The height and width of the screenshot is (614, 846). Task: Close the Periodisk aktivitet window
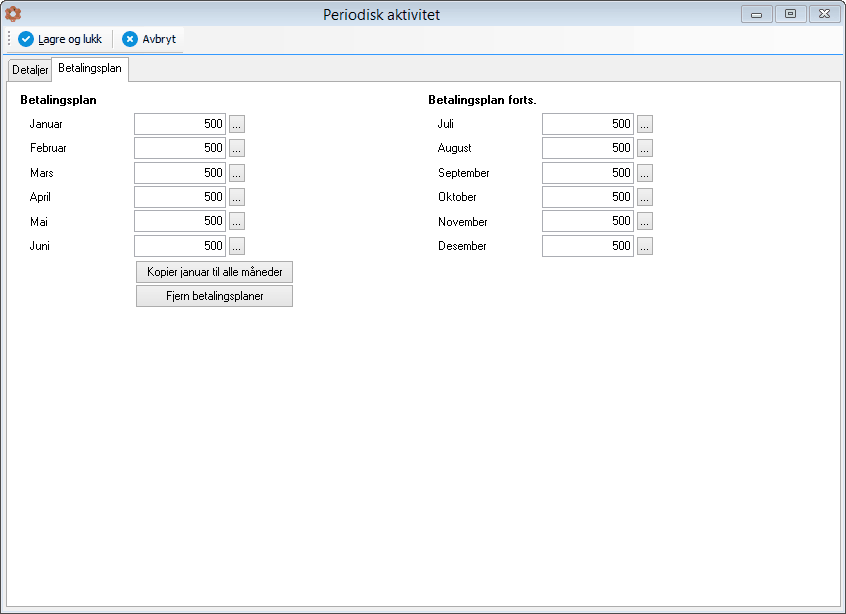pyautogui.click(x=824, y=14)
